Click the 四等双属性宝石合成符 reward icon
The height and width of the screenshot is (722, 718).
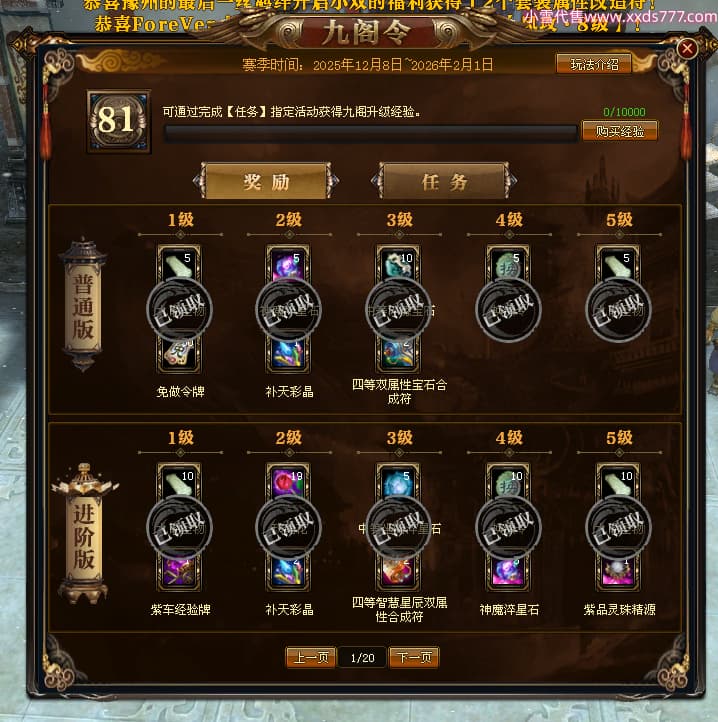(398, 353)
